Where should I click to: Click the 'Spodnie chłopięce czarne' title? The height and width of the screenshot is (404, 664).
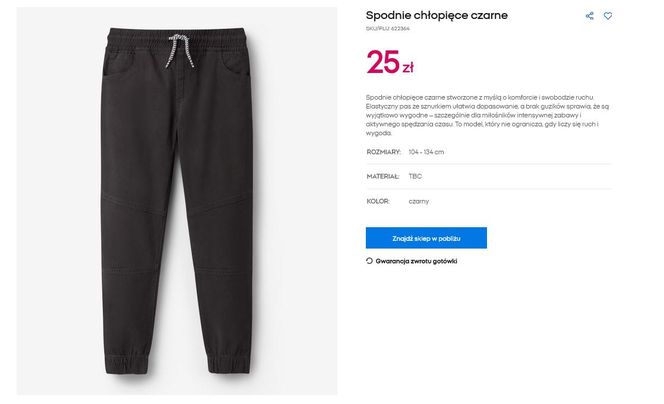pos(437,16)
